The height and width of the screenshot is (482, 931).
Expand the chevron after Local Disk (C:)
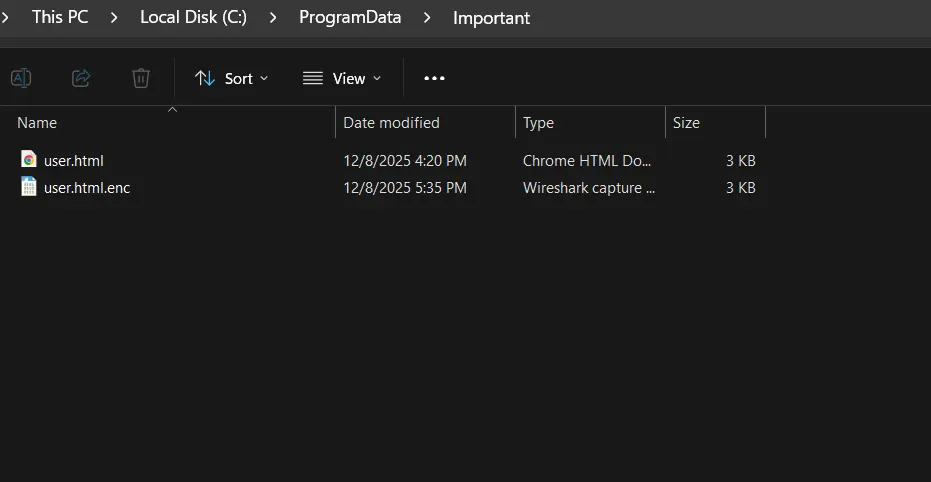click(x=273, y=18)
